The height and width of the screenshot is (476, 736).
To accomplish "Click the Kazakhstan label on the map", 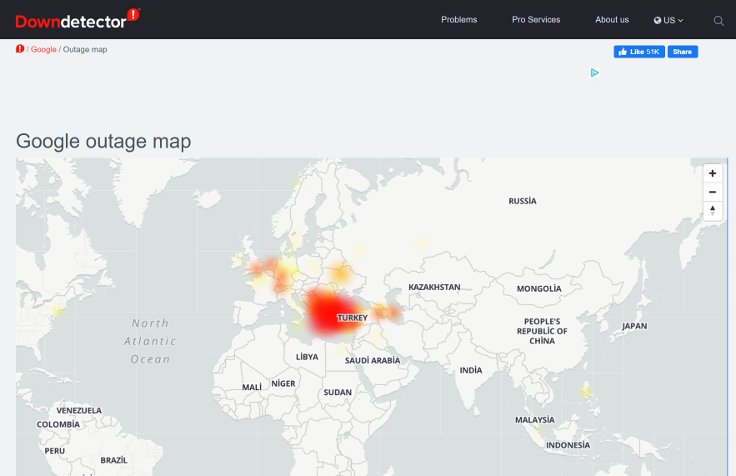I will pyautogui.click(x=434, y=287).
